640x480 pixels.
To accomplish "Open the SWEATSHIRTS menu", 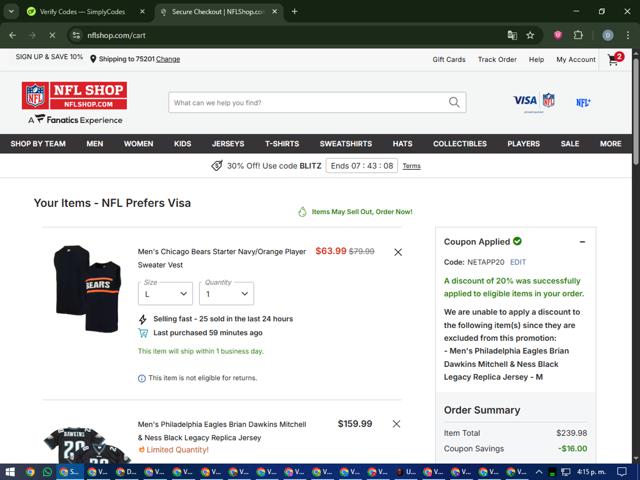I will pos(346,144).
